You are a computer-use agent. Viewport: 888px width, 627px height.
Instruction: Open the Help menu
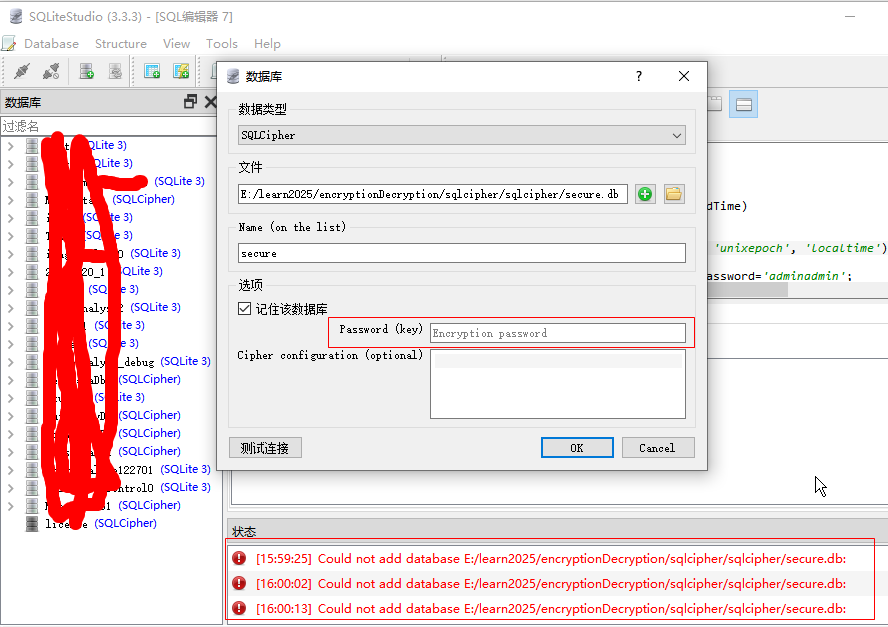267,44
